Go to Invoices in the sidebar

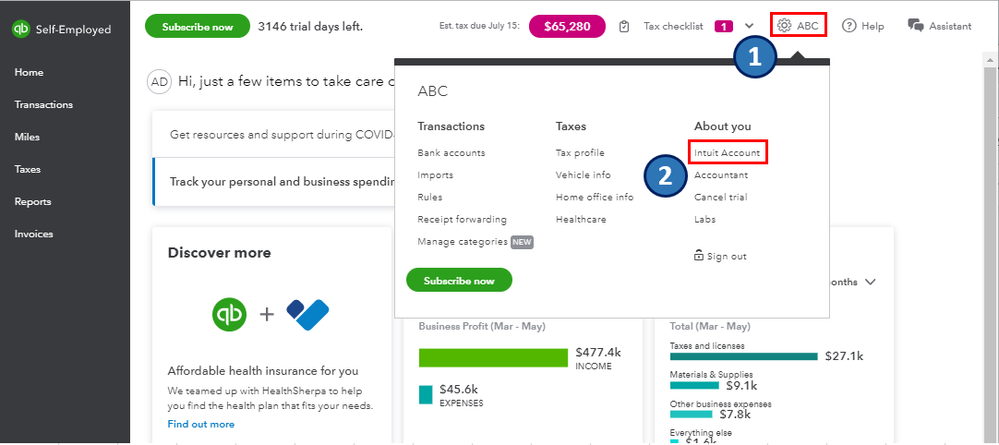coord(34,234)
